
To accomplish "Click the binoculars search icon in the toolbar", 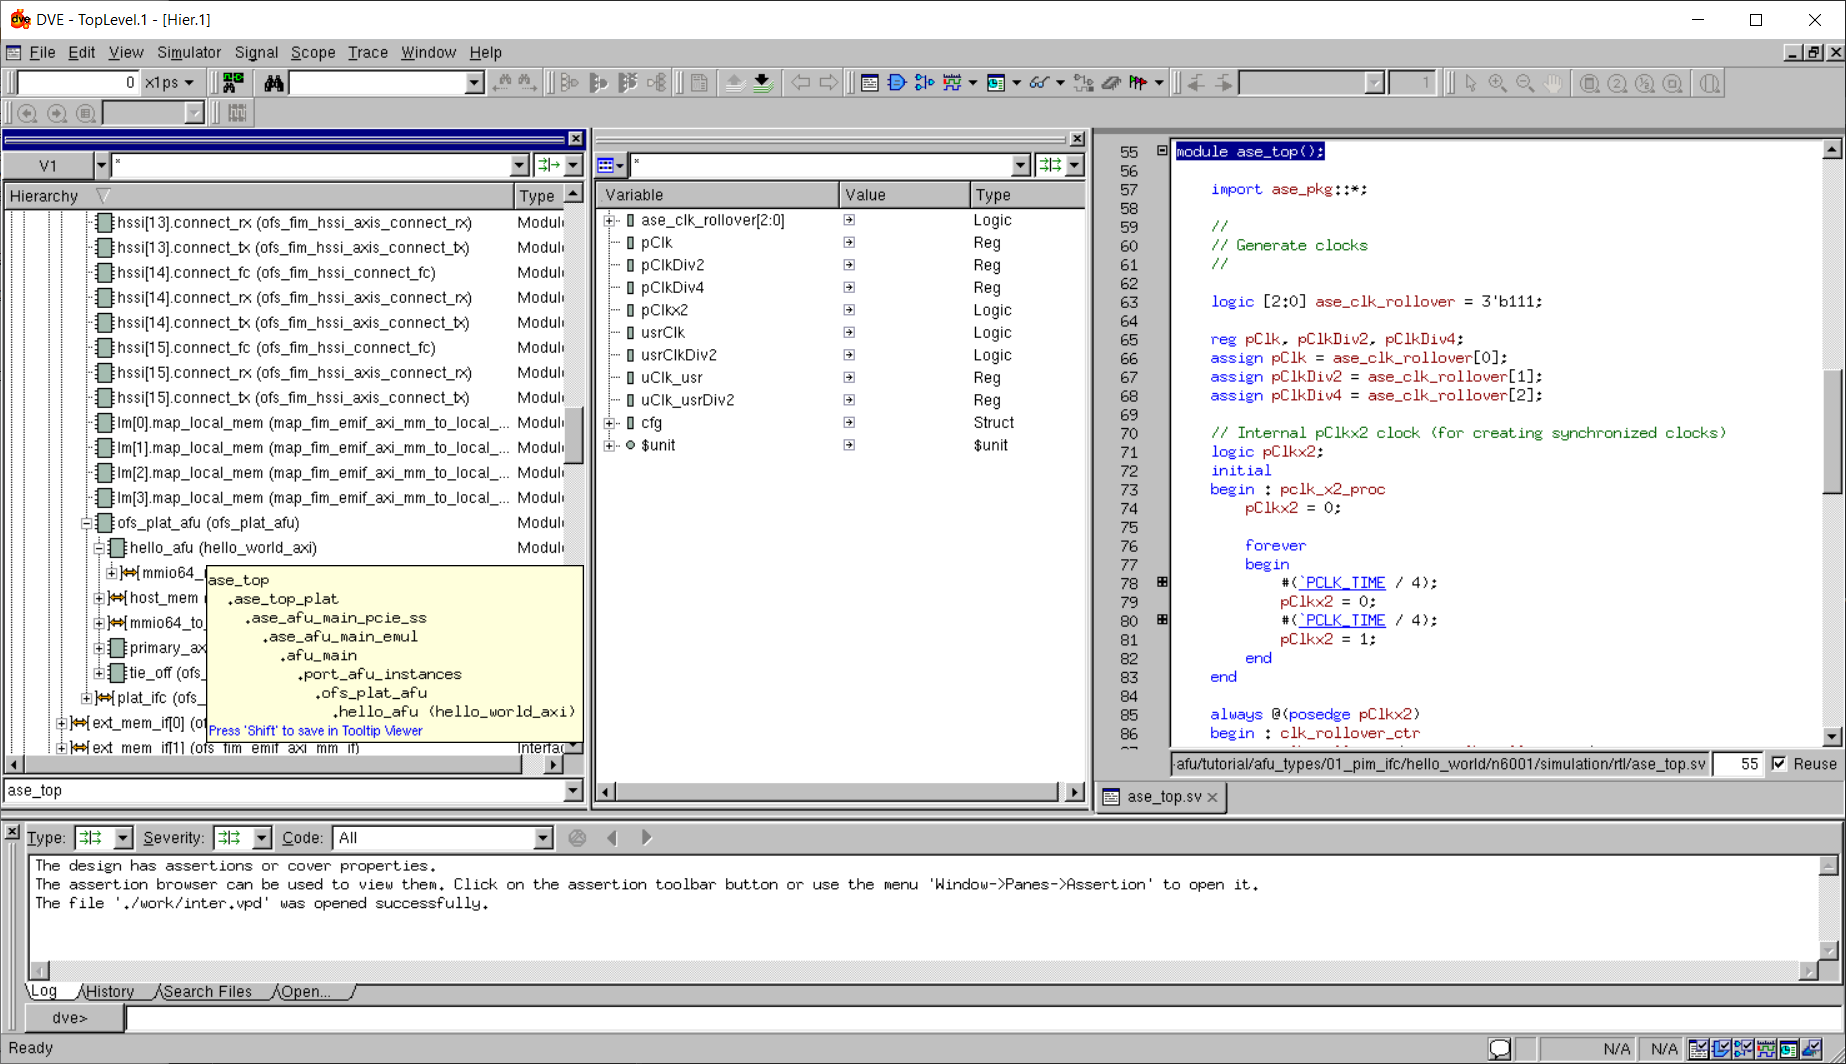I will (x=273, y=83).
